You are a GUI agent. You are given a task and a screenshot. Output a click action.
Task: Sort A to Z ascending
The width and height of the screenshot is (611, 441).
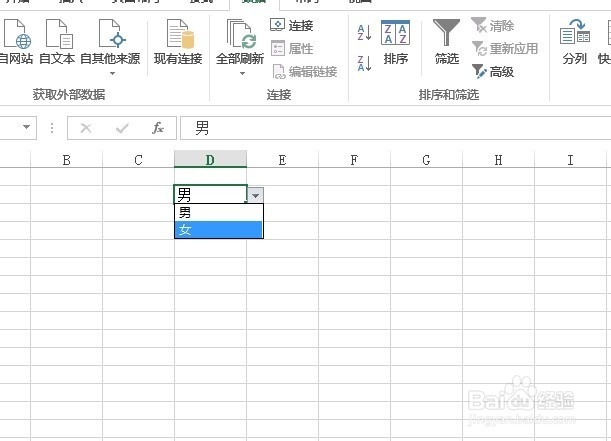[364, 33]
